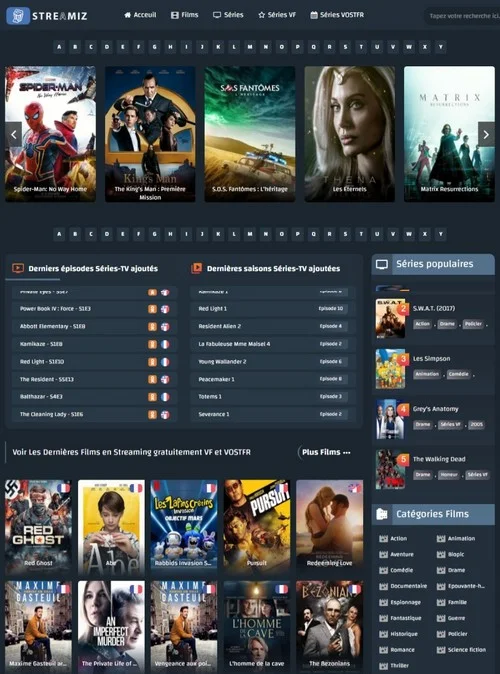Click Policier tag under S.W.A.T.
The width and height of the screenshot is (500, 674).
(x=473, y=324)
